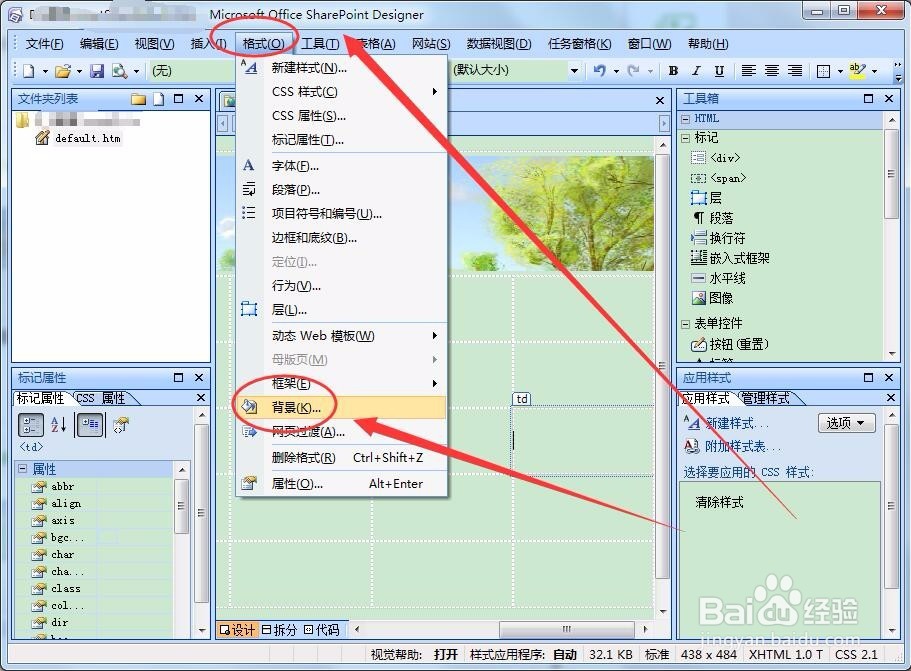Screen dimensions: 911x671
Task: Insert a <span> tag from toolbox
Action: click(718, 178)
